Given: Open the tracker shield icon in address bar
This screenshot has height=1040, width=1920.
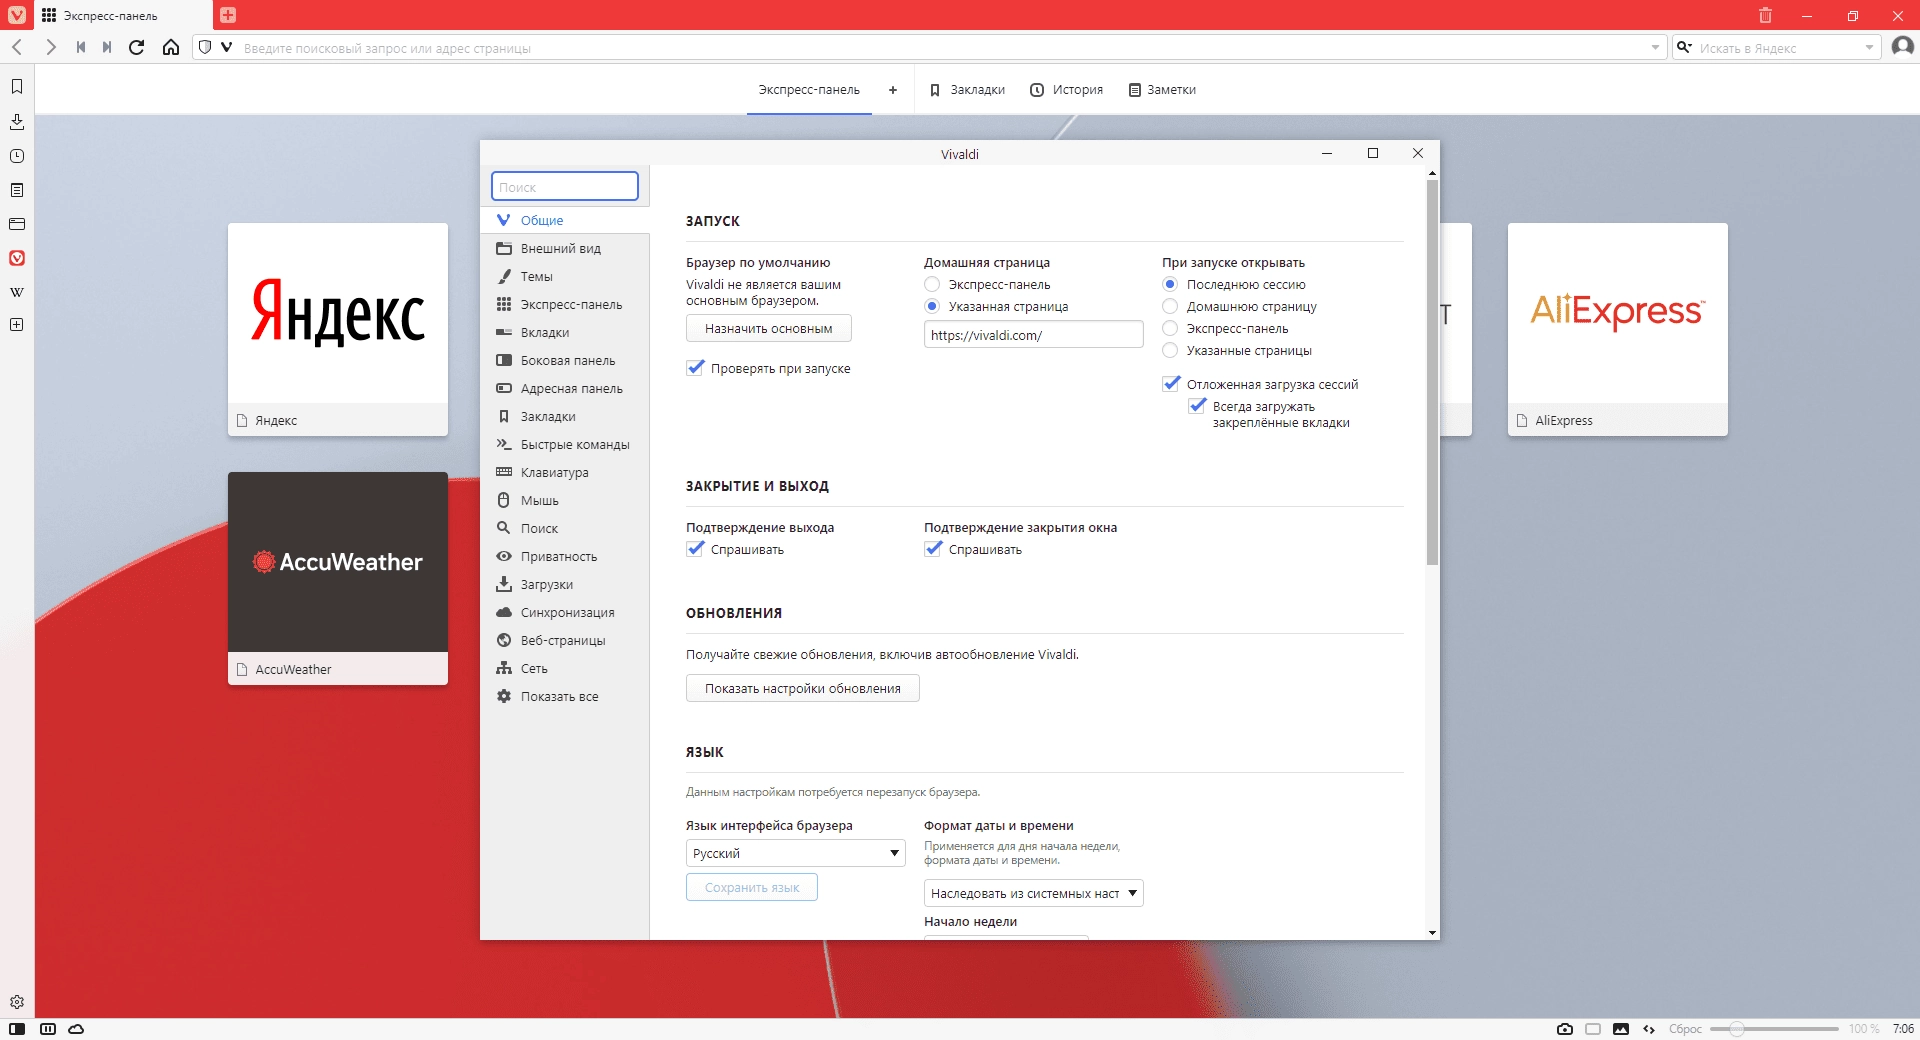Looking at the screenshot, I should (x=205, y=47).
